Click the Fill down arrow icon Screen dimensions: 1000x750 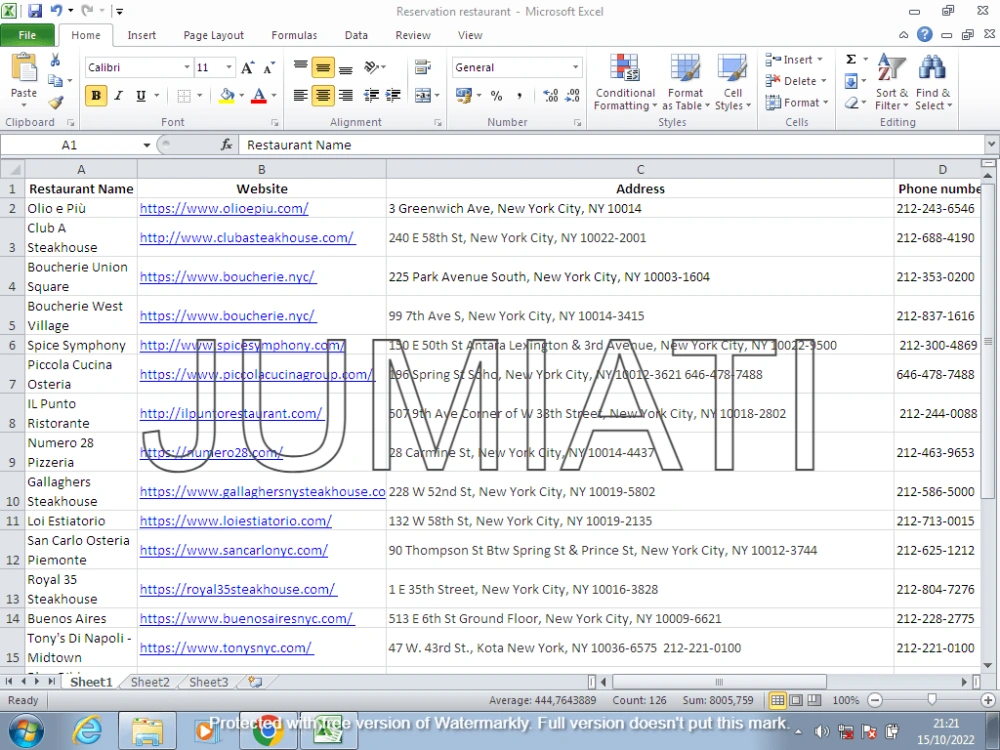[851, 81]
